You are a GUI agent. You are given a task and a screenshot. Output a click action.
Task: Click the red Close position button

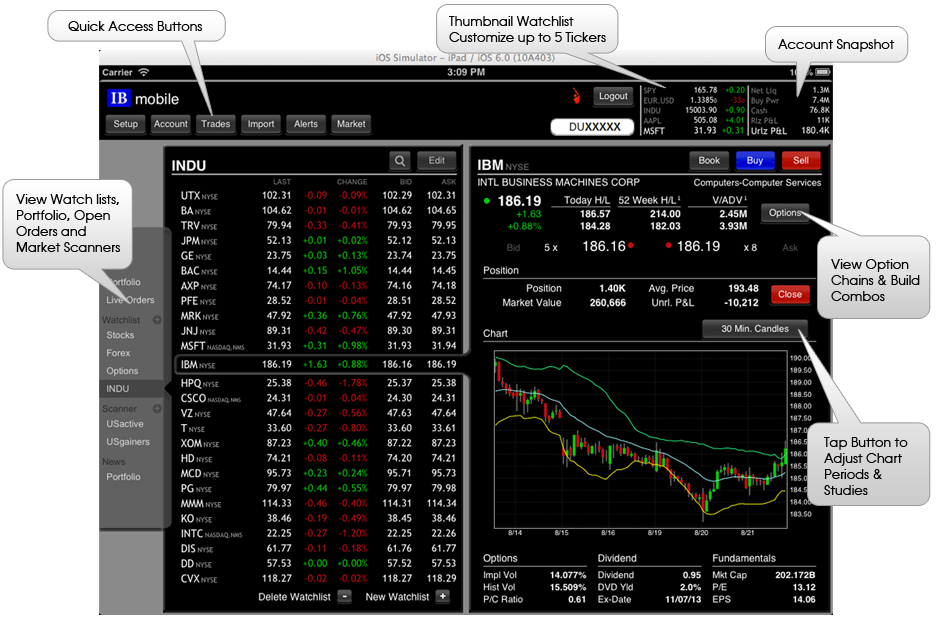coord(790,294)
